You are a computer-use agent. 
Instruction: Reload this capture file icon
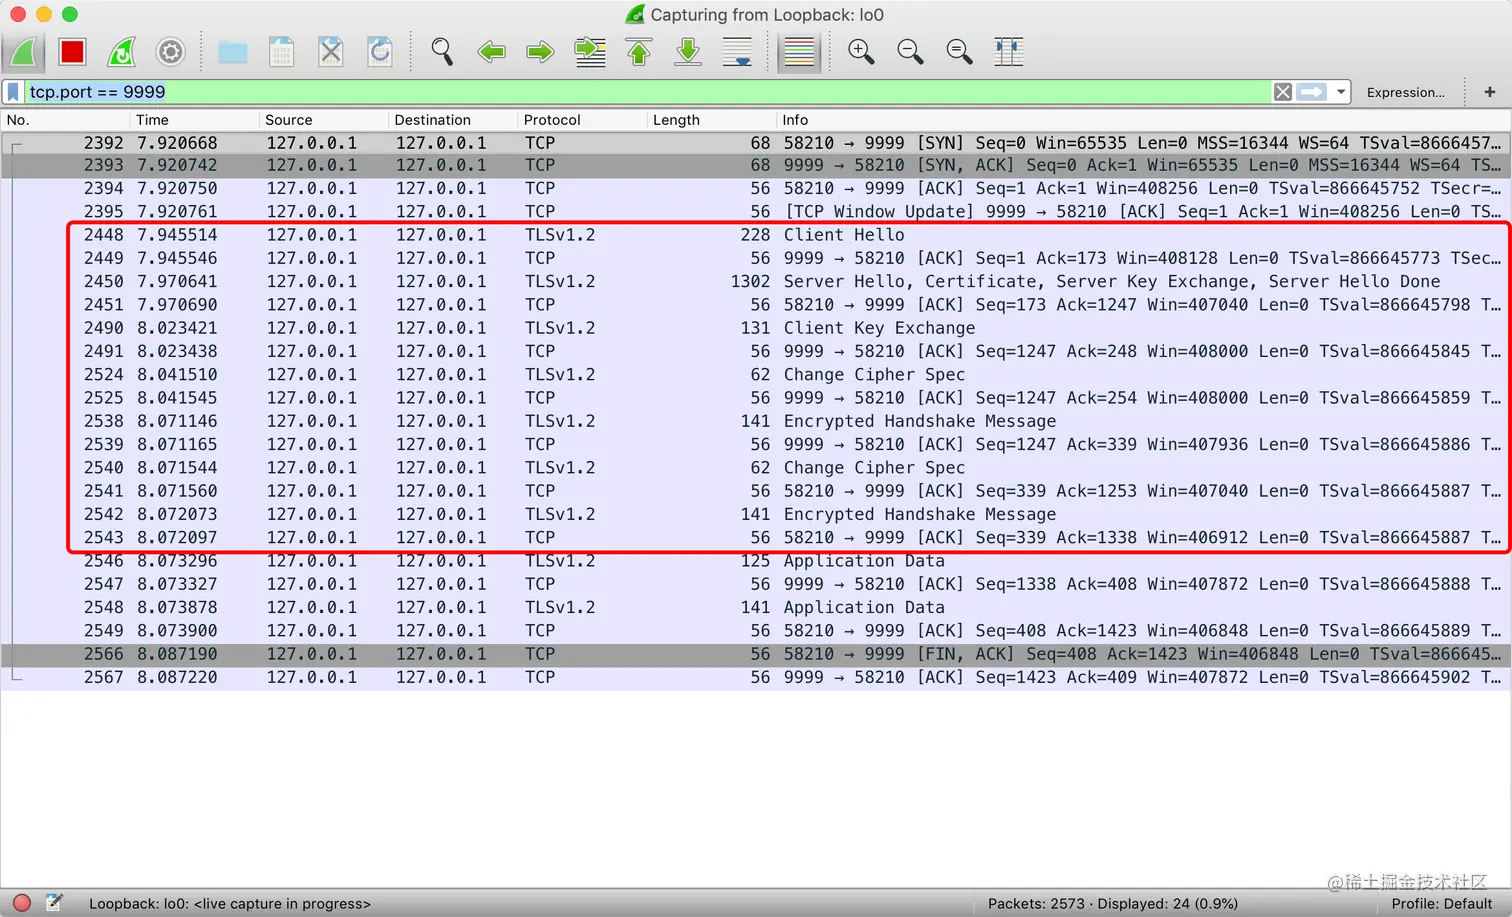tap(380, 52)
